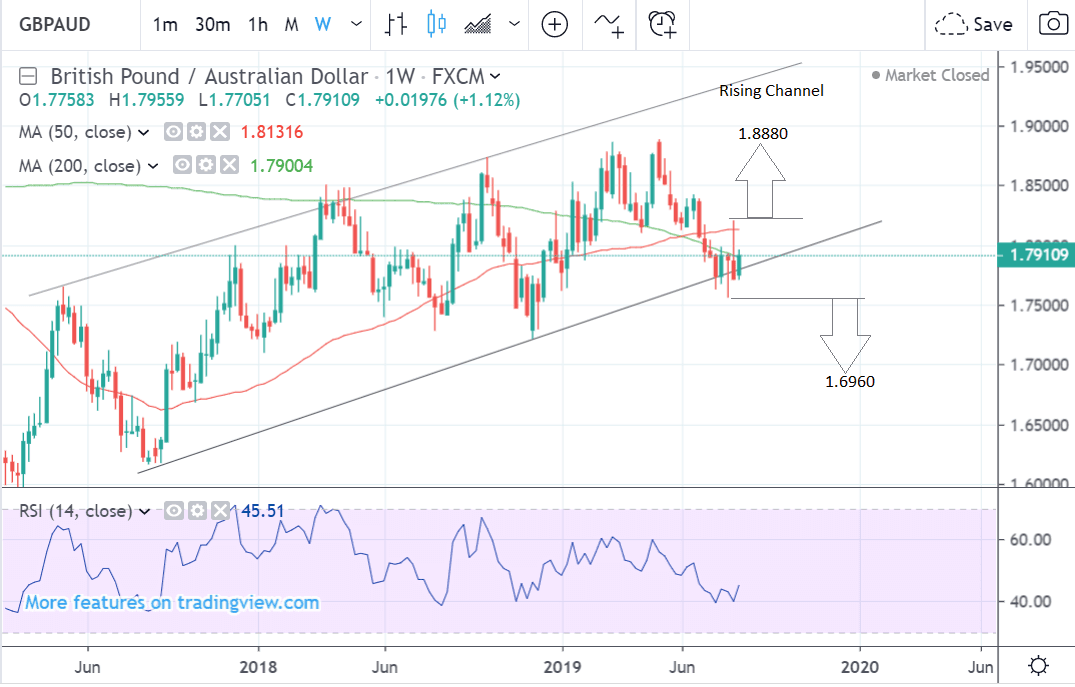The width and height of the screenshot is (1075, 687).
Task: Hide the MA 50 indicator
Action: [173, 132]
